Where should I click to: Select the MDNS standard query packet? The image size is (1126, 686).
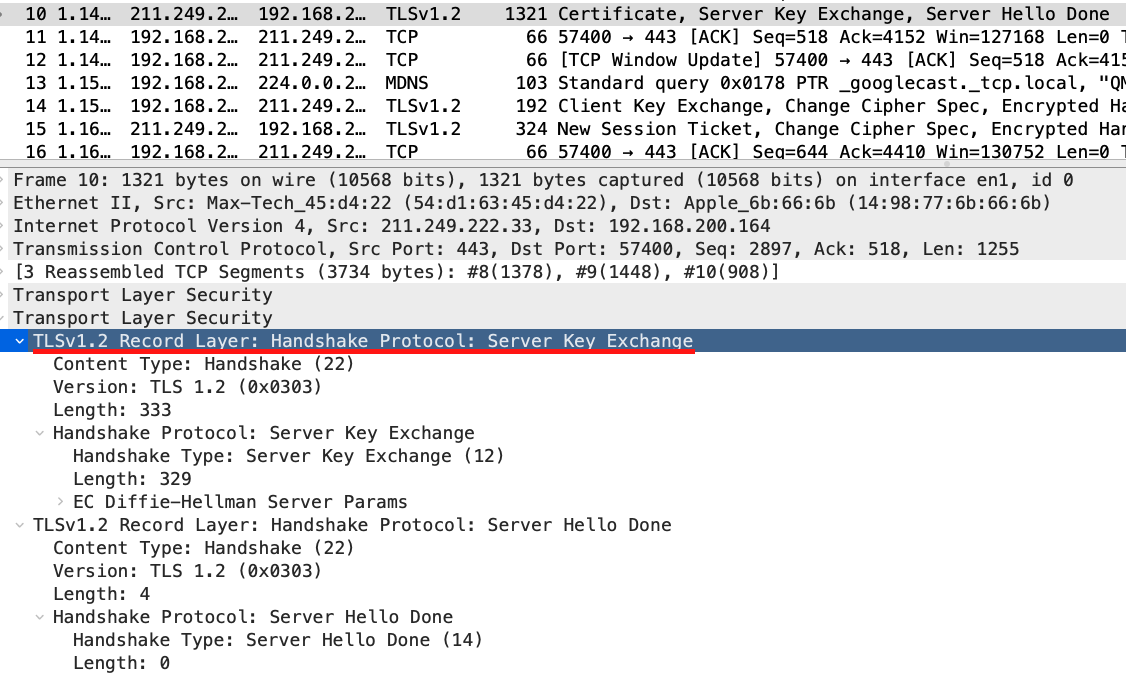[x=400, y=82]
